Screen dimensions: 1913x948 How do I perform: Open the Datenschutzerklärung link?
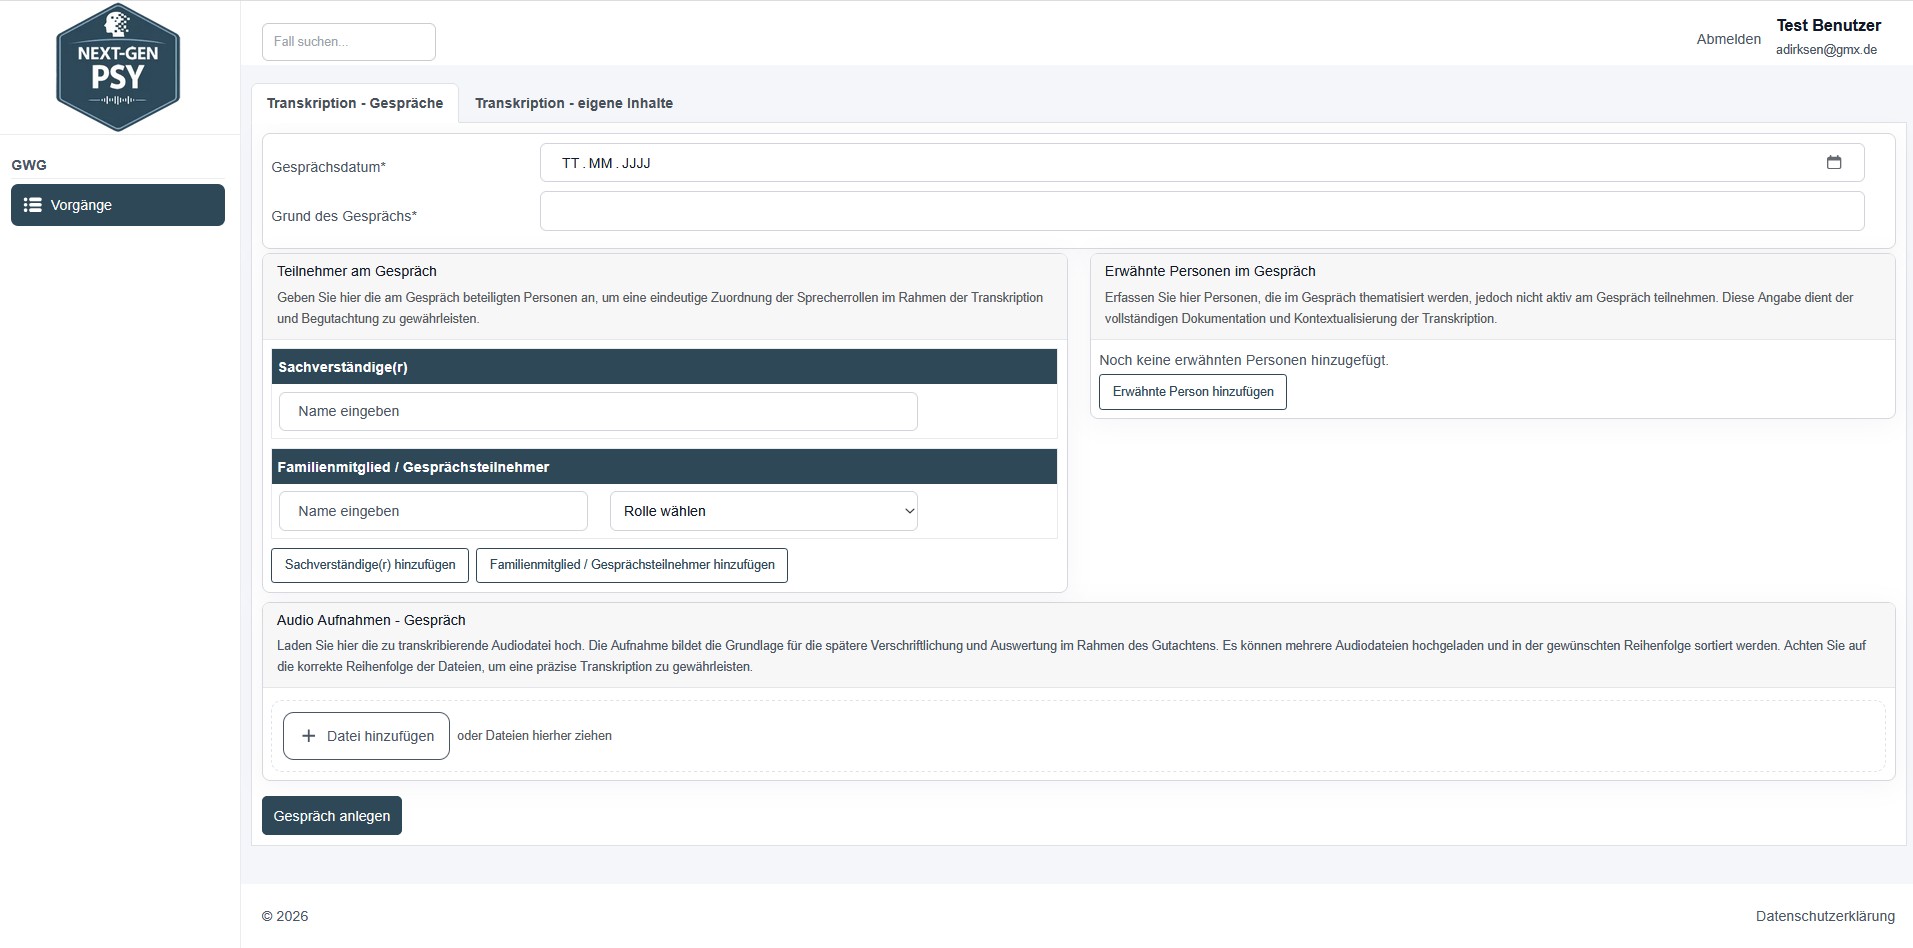coord(1824,916)
